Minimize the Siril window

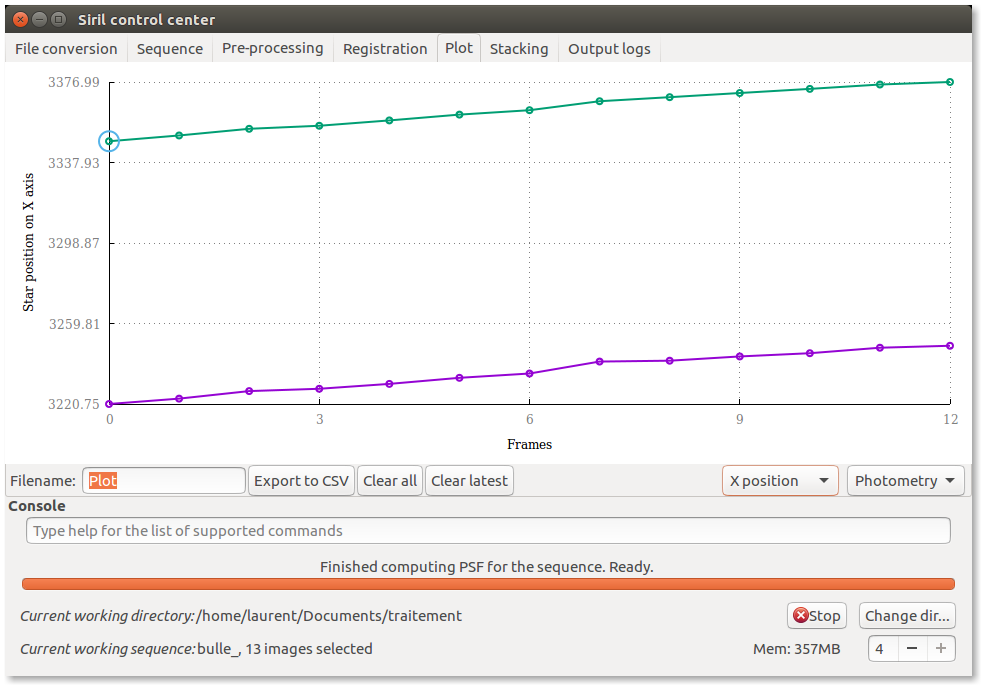[x=39, y=19]
